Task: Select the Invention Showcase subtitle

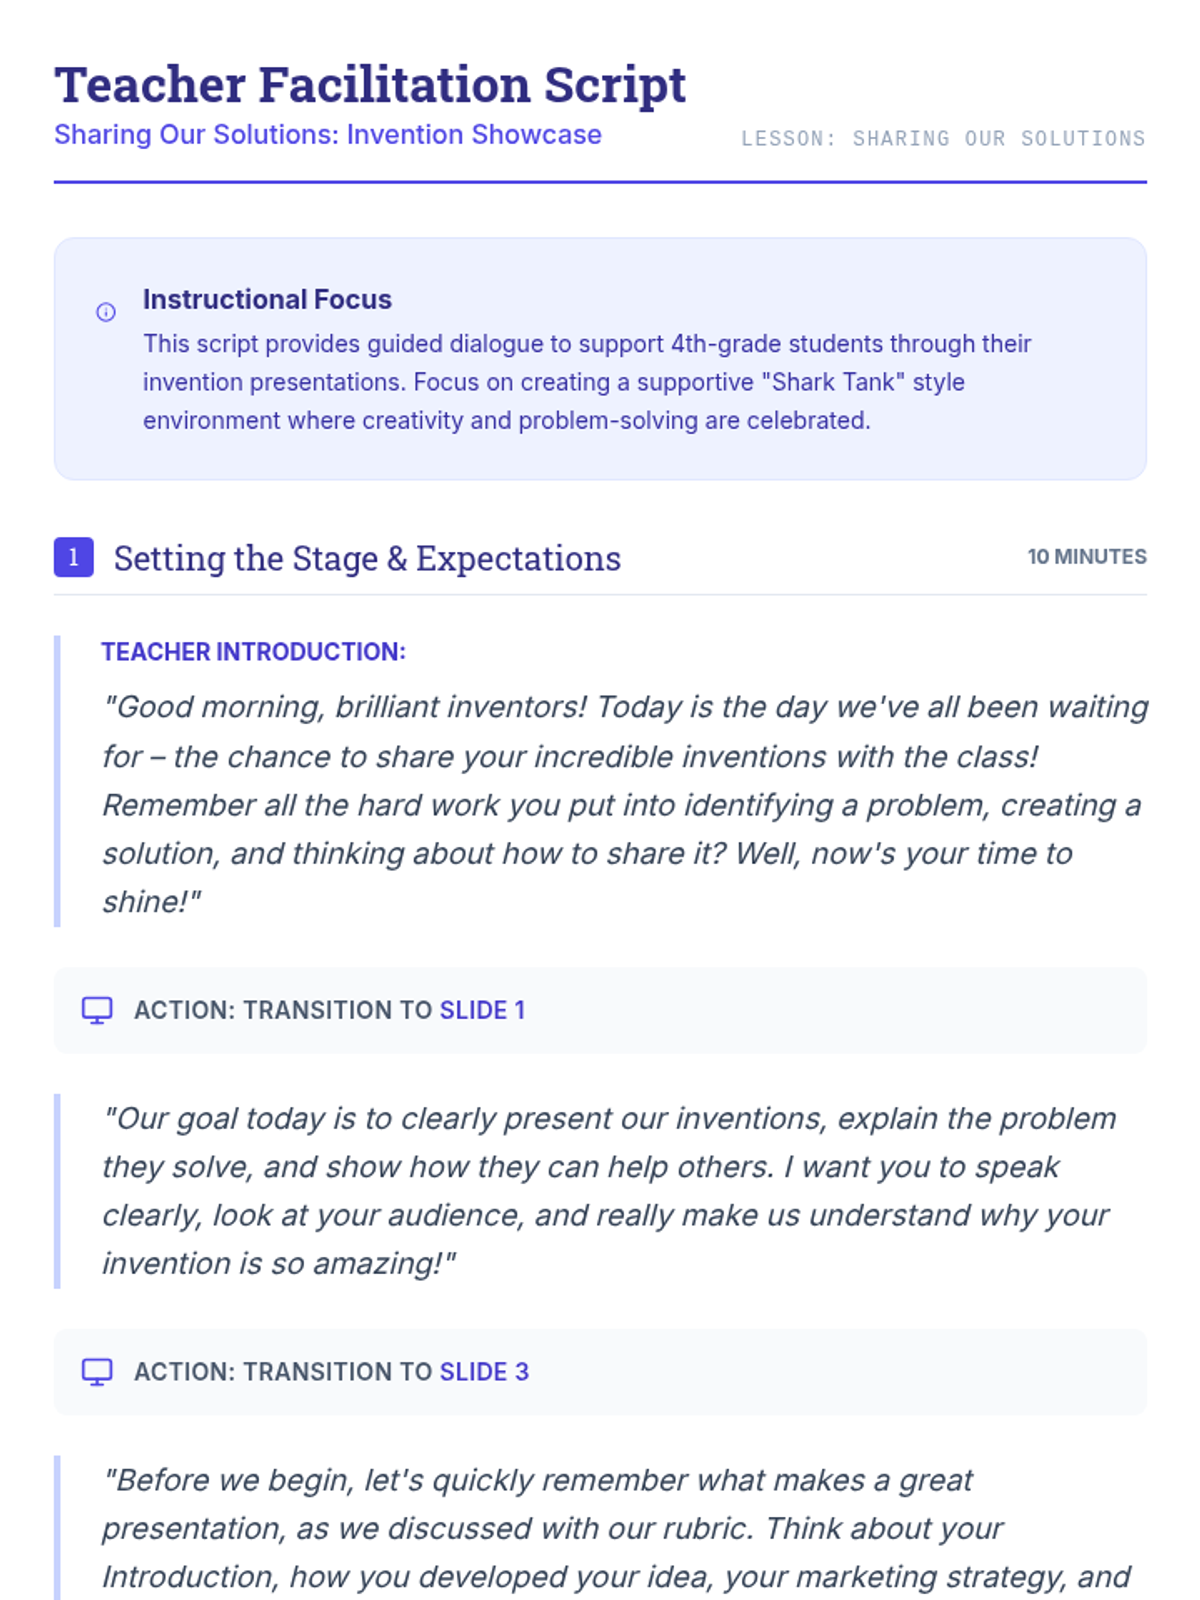Action: pyautogui.click(x=328, y=135)
